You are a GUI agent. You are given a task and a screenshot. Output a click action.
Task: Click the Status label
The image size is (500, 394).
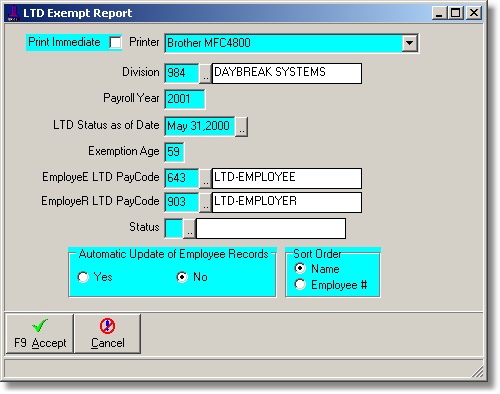point(144,227)
